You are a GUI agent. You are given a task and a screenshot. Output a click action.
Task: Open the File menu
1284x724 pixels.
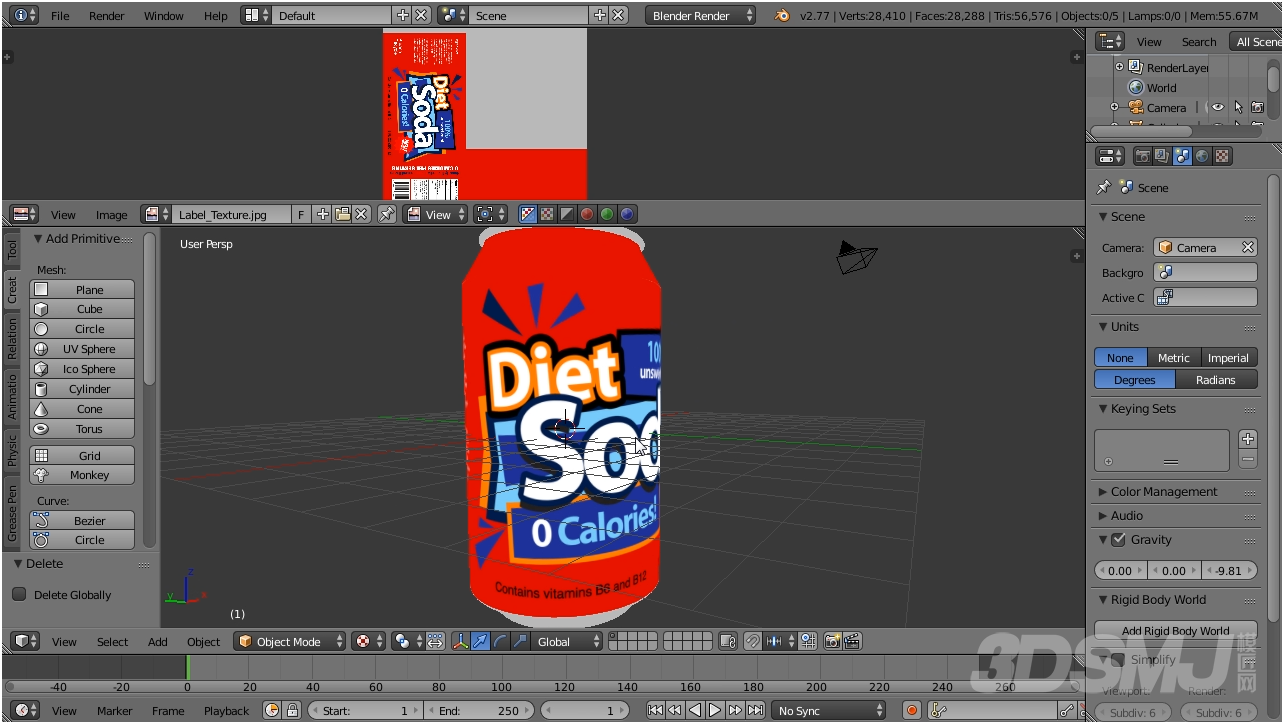click(60, 15)
